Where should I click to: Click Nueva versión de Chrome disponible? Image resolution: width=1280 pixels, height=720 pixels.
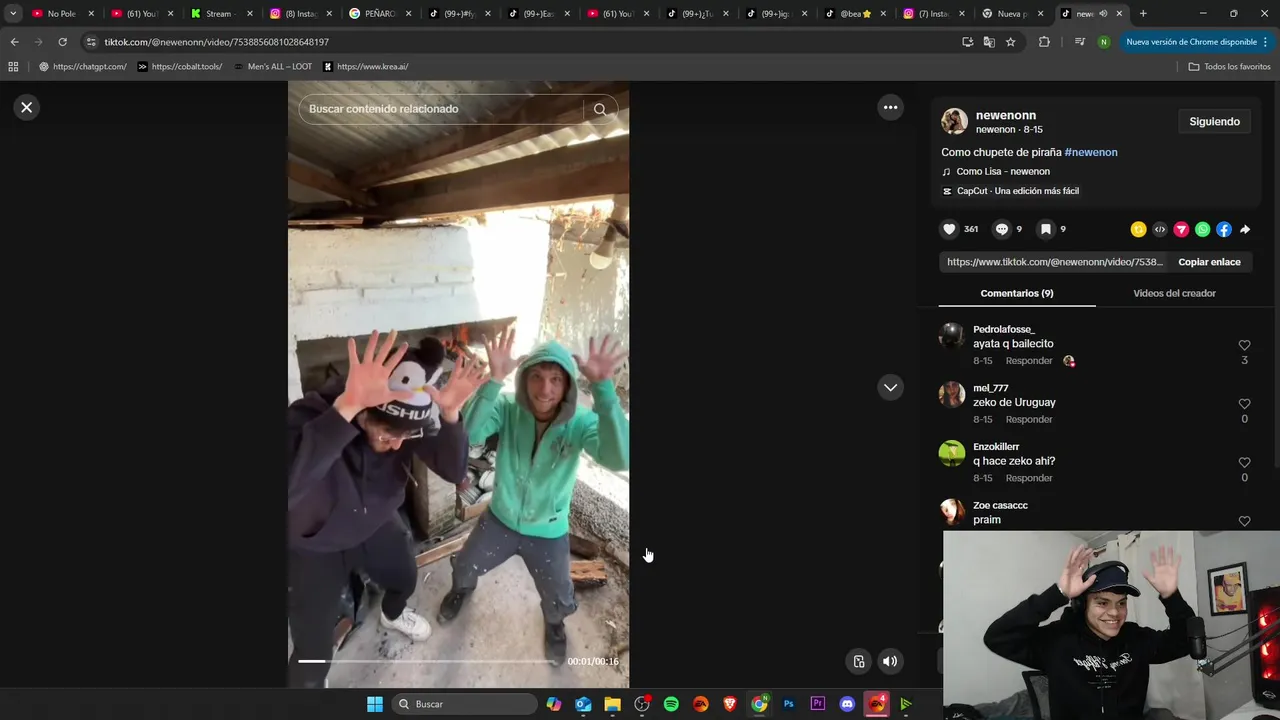tap(1191, 42)
